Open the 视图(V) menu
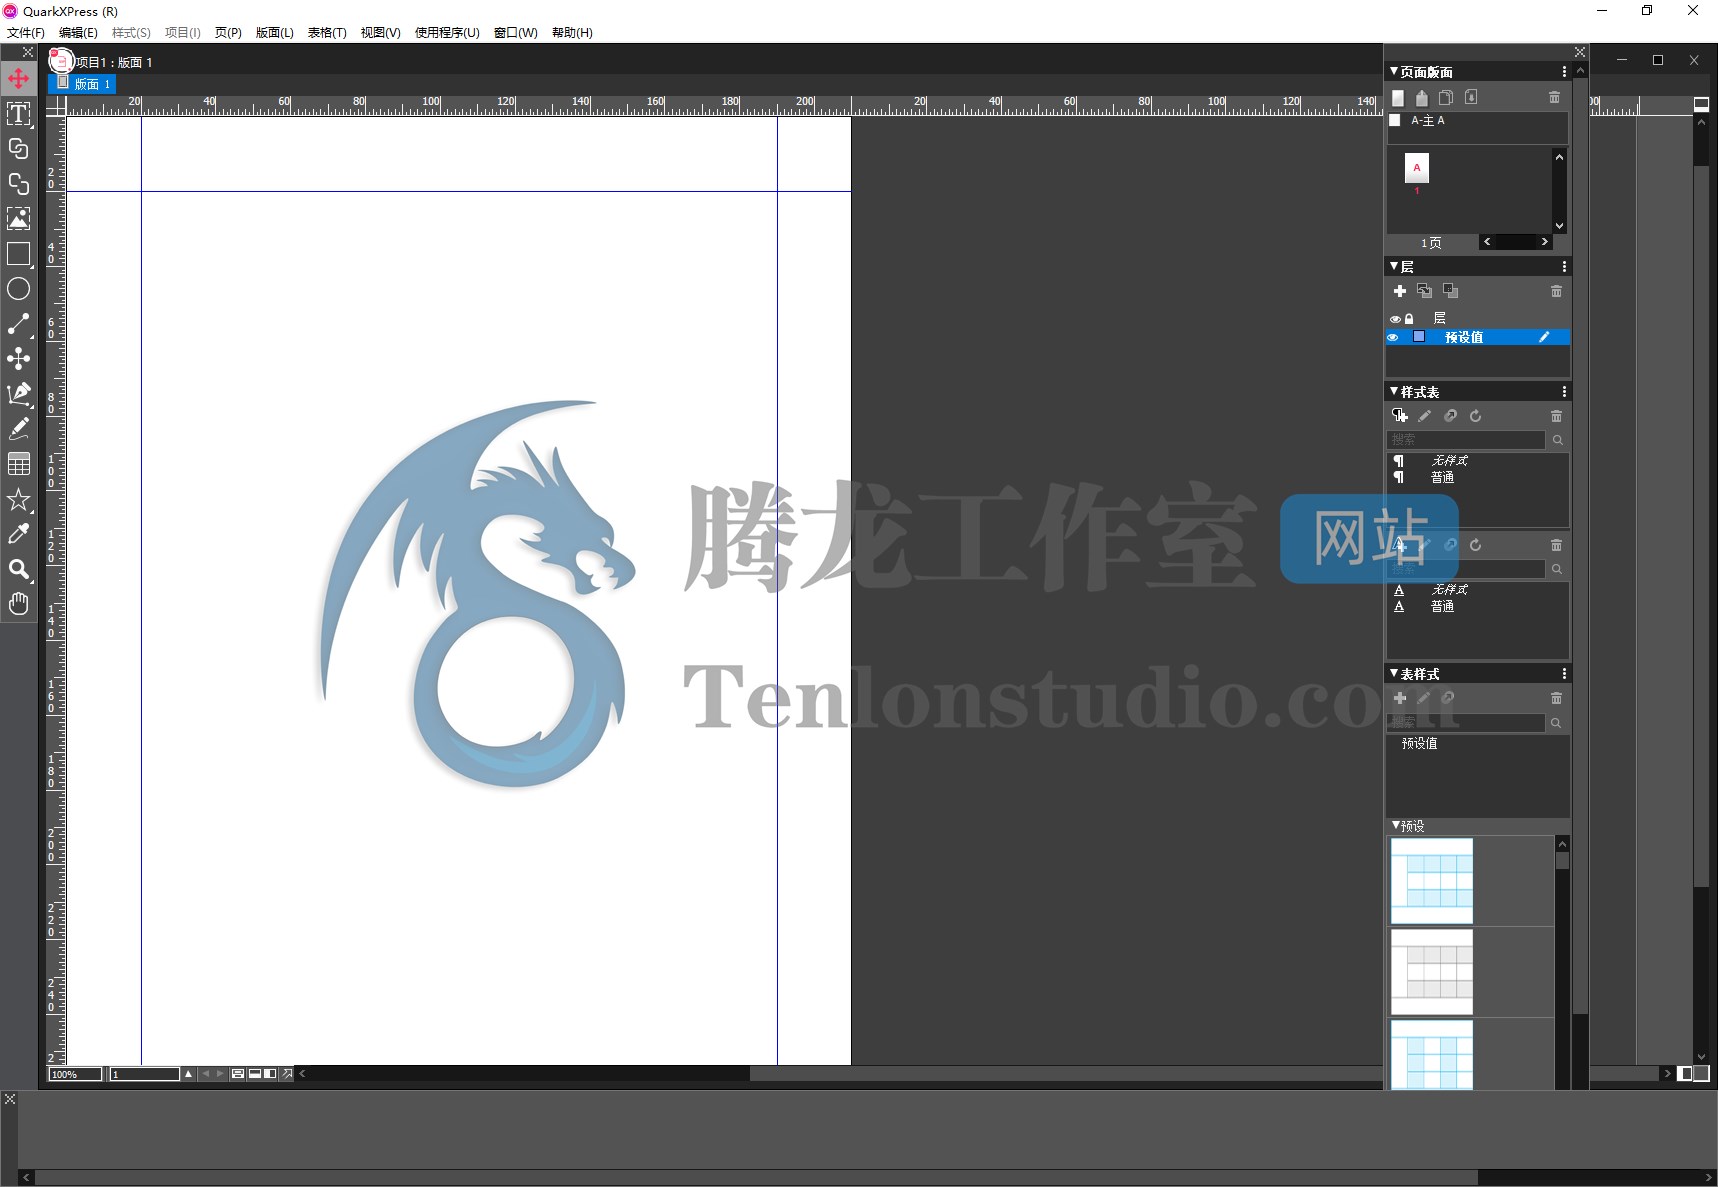The height and width of the screenshot is (1187, 1718). [380, 33]
